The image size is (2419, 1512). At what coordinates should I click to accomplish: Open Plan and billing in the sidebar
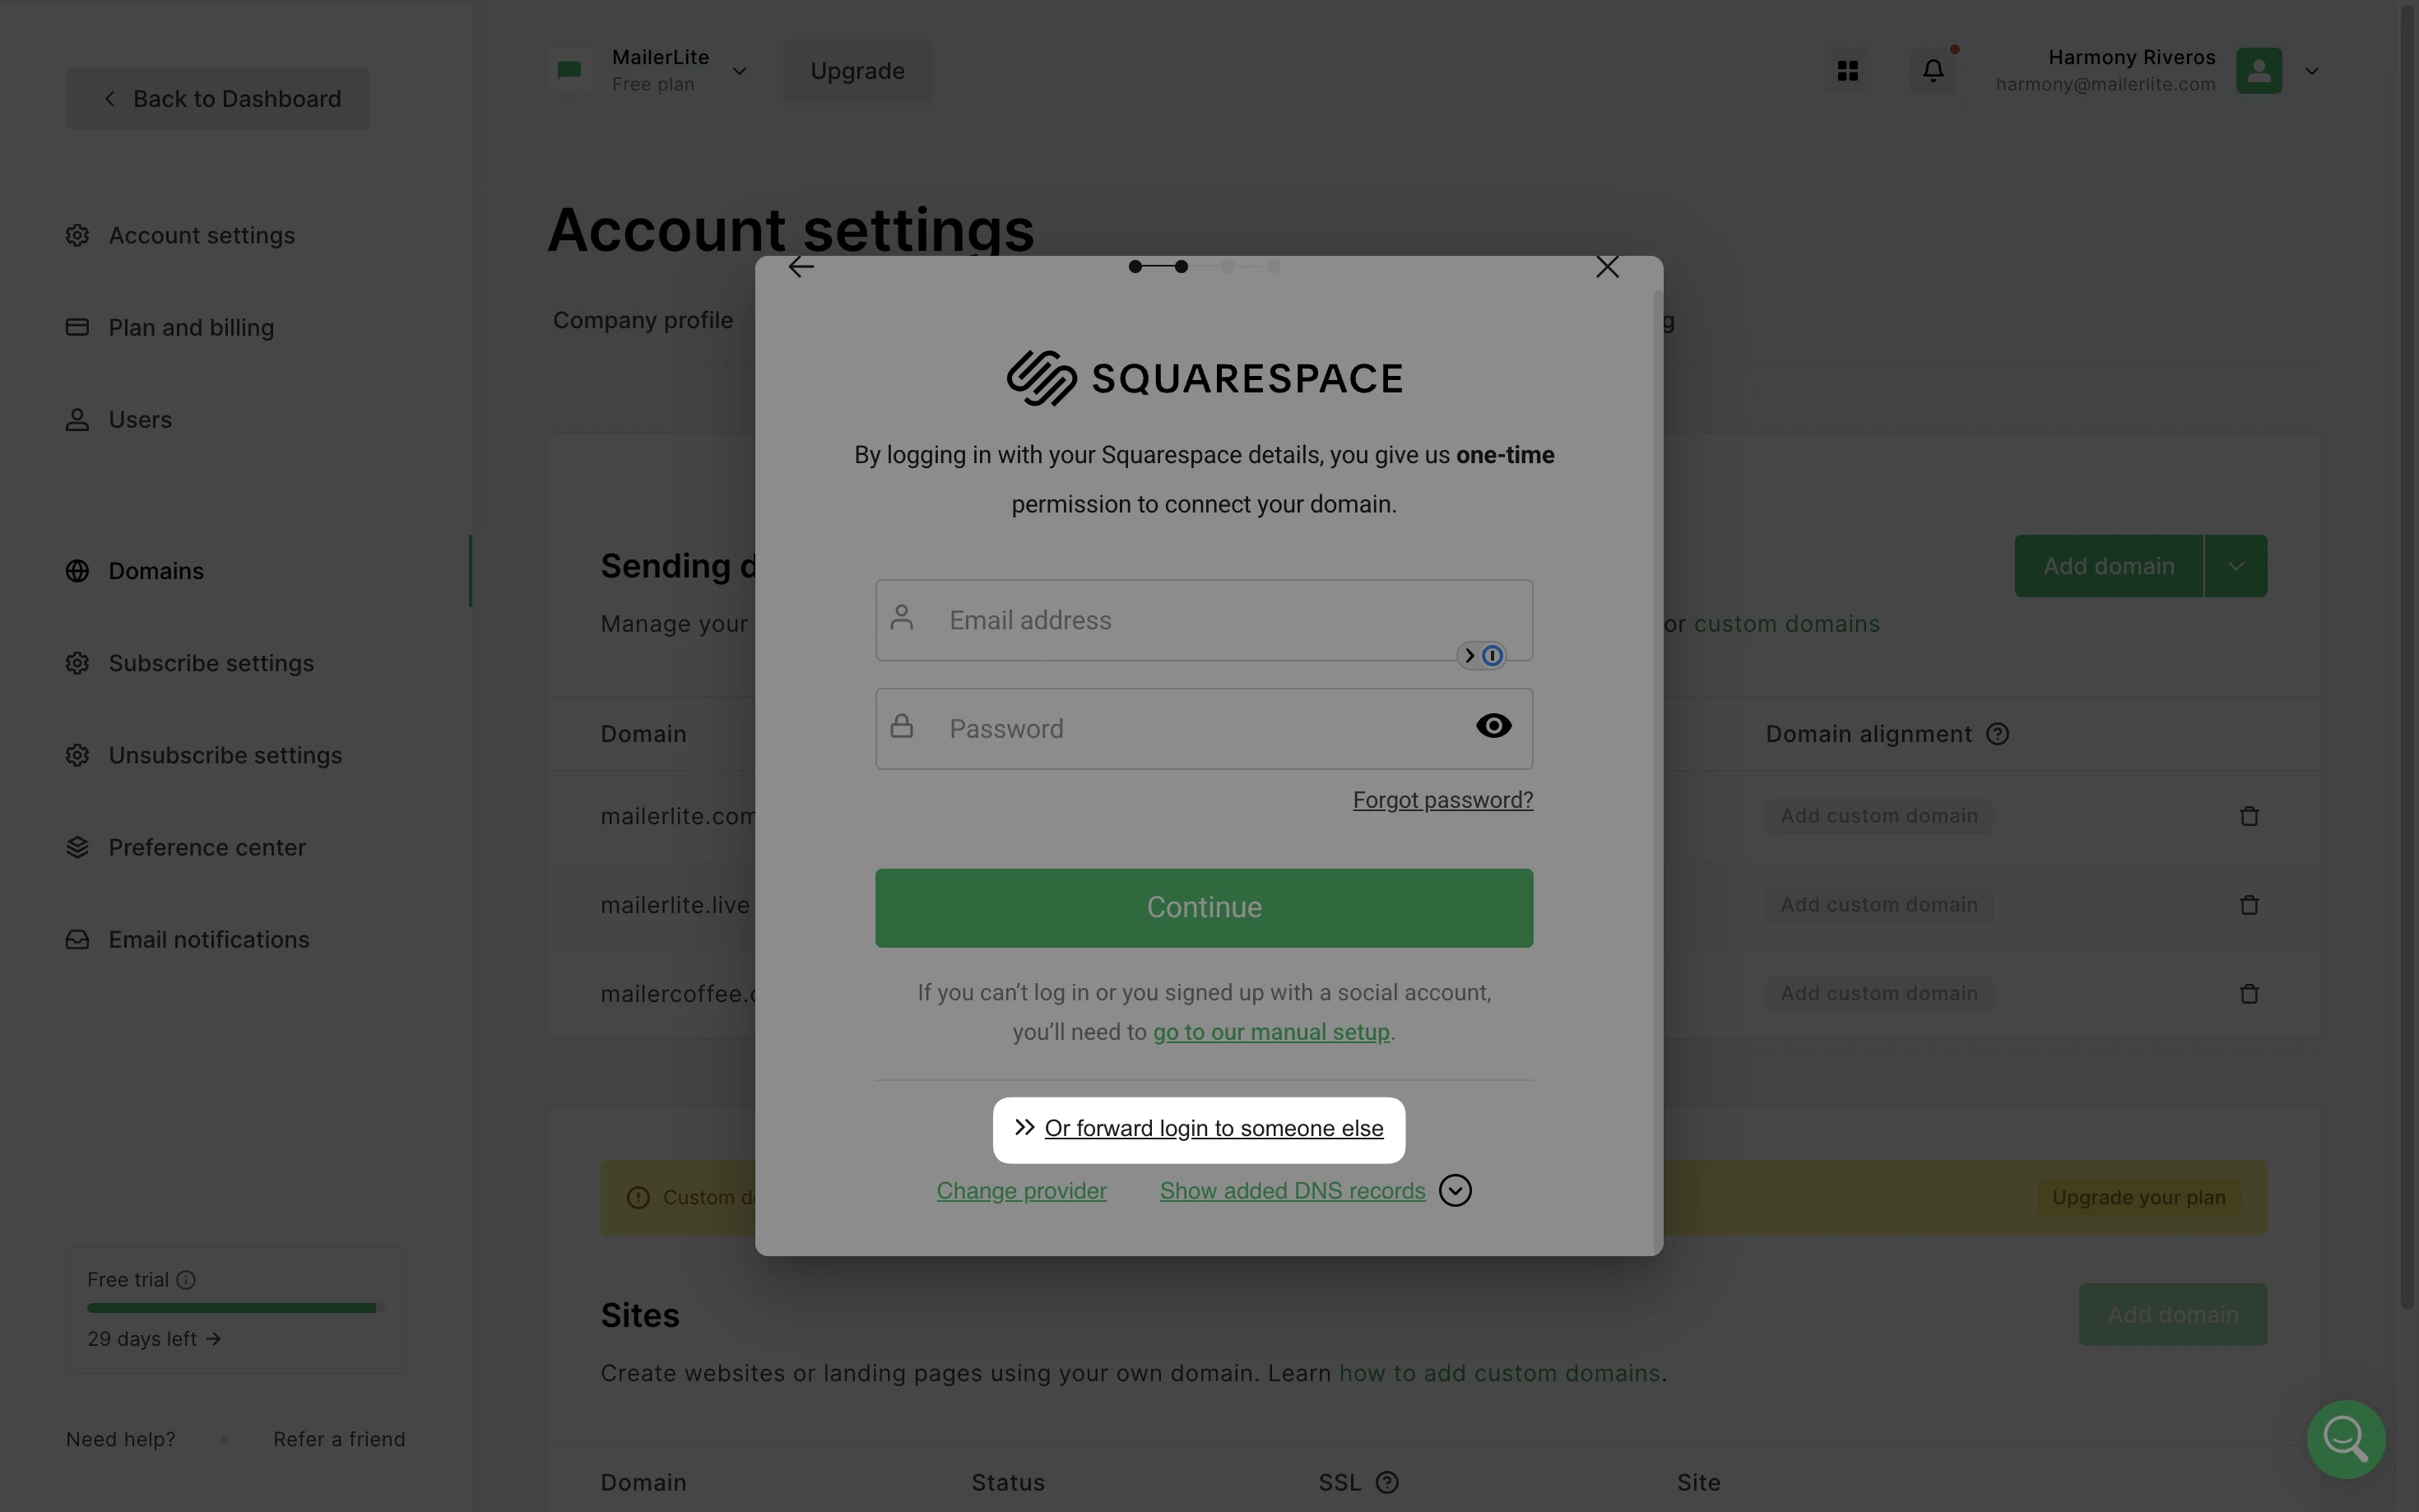click(191, 327)
